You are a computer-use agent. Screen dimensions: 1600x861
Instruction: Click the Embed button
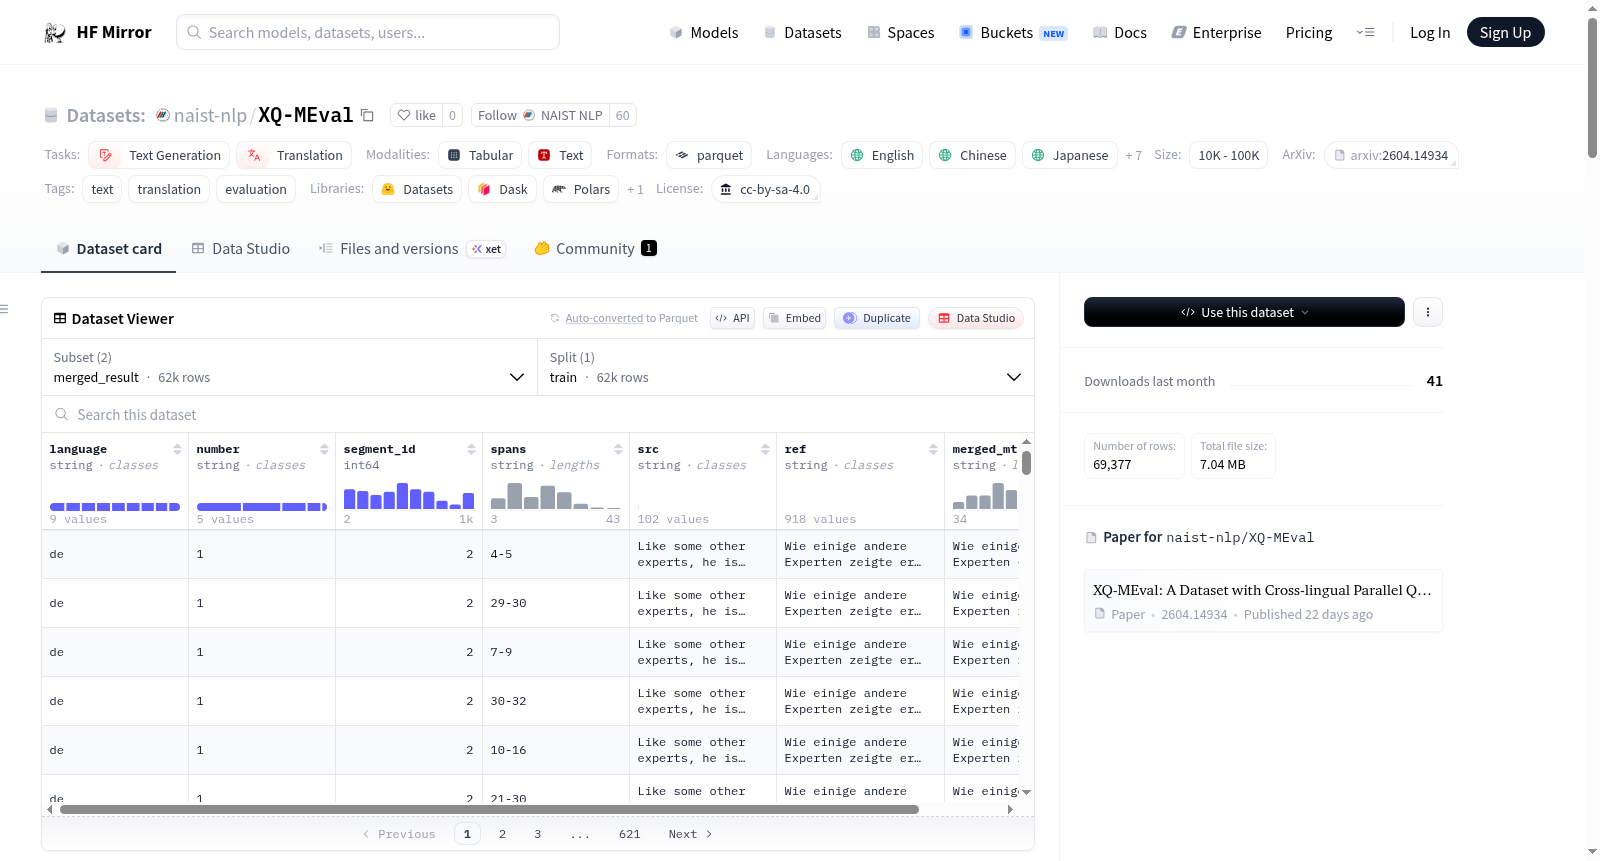795,318
